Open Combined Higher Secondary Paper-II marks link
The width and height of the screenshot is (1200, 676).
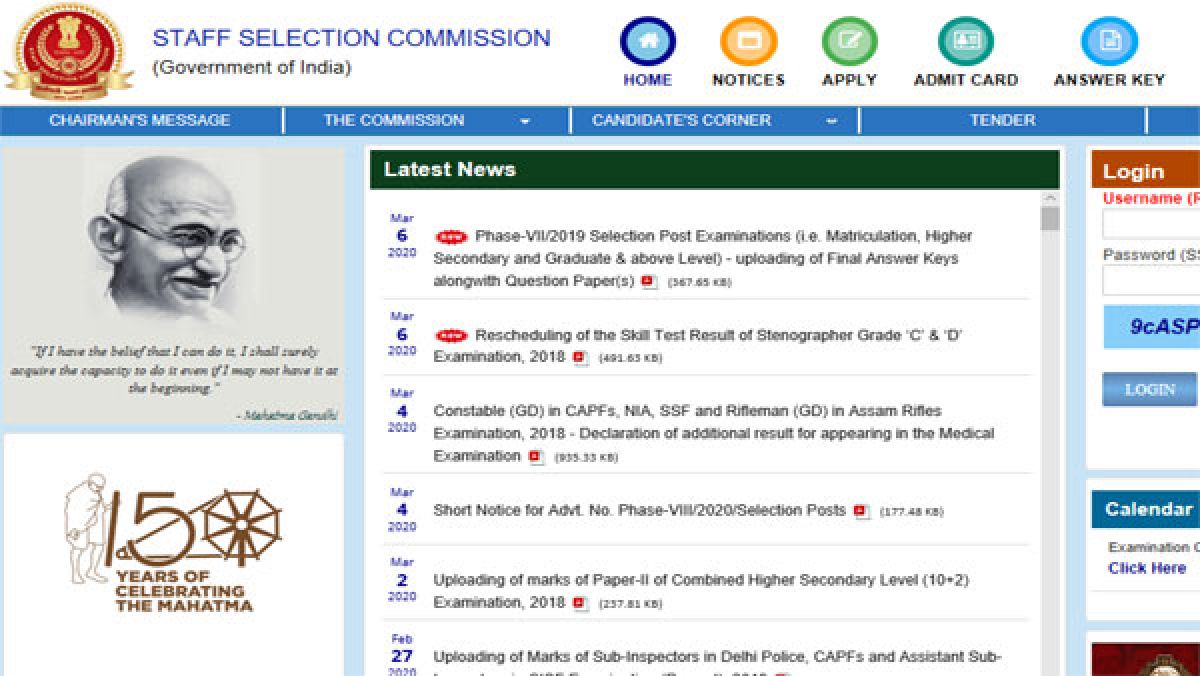[700, 580]
